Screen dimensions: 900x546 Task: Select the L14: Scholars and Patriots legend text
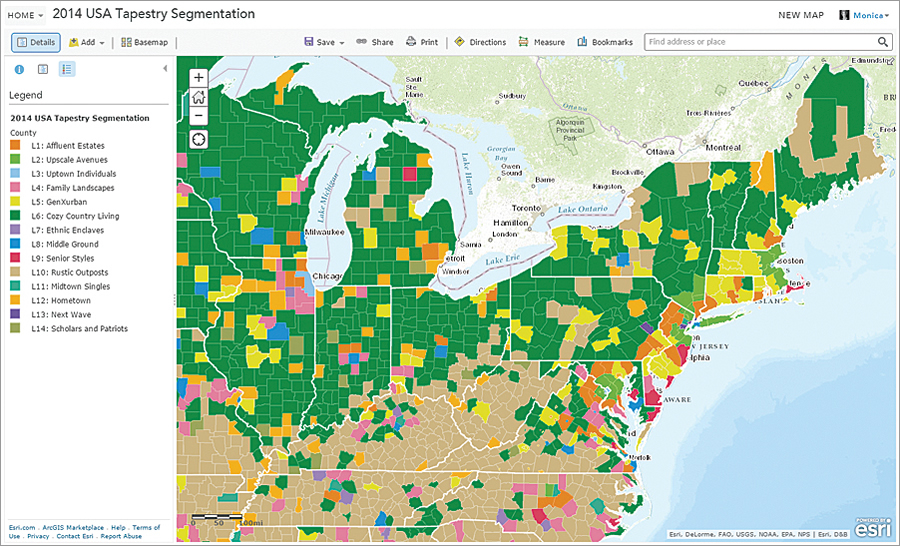click(79, 328)
